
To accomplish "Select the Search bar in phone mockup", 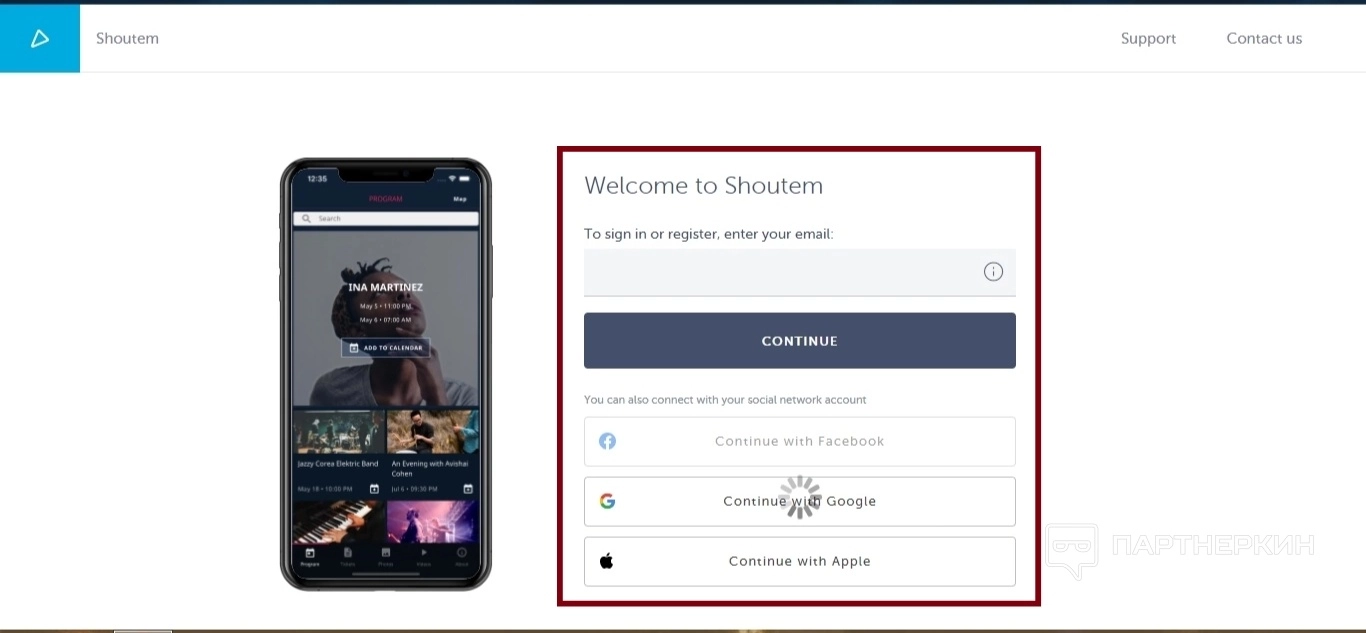I will [x=386, y=218].
